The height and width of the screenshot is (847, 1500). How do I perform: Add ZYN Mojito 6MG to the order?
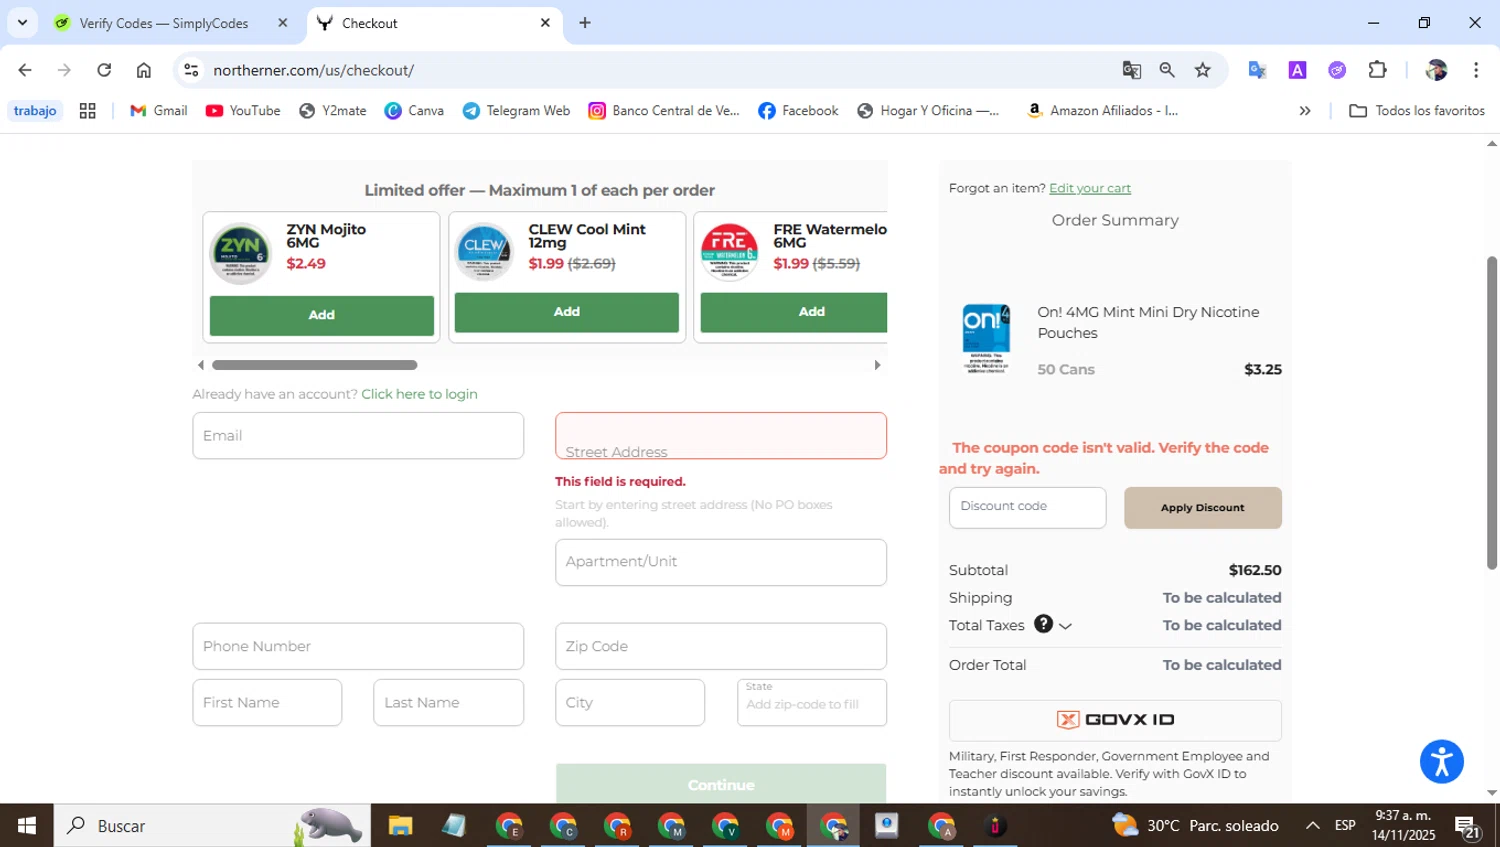tap(321, 315)
